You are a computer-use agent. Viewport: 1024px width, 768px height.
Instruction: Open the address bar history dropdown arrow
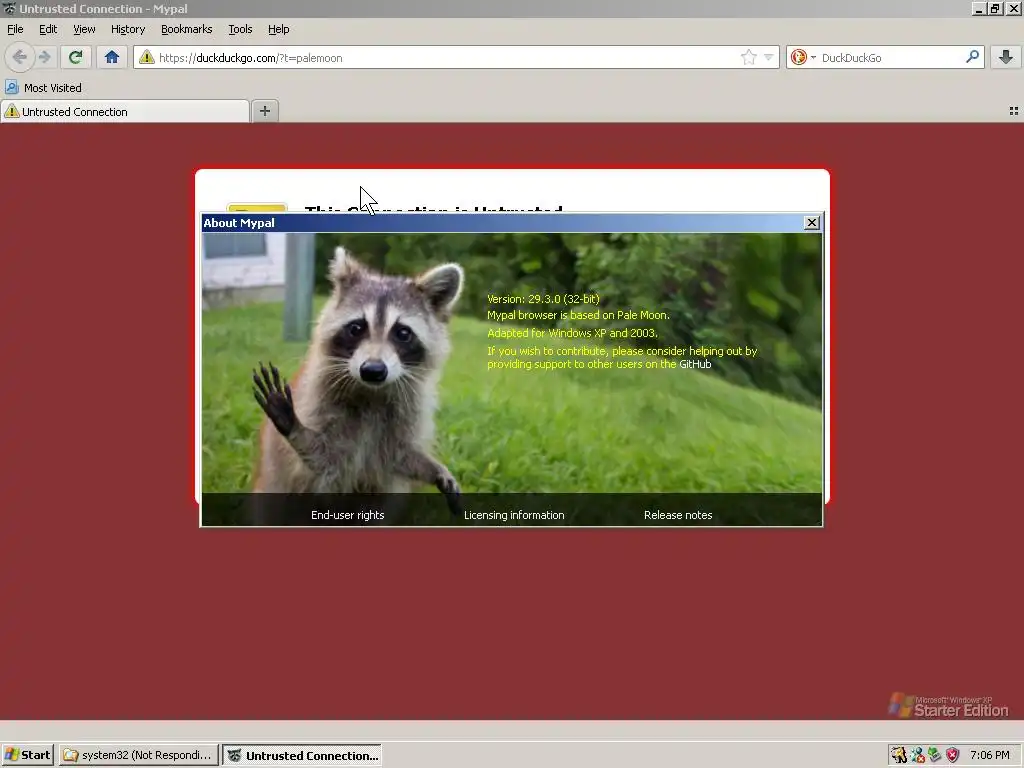click(769, 57)
